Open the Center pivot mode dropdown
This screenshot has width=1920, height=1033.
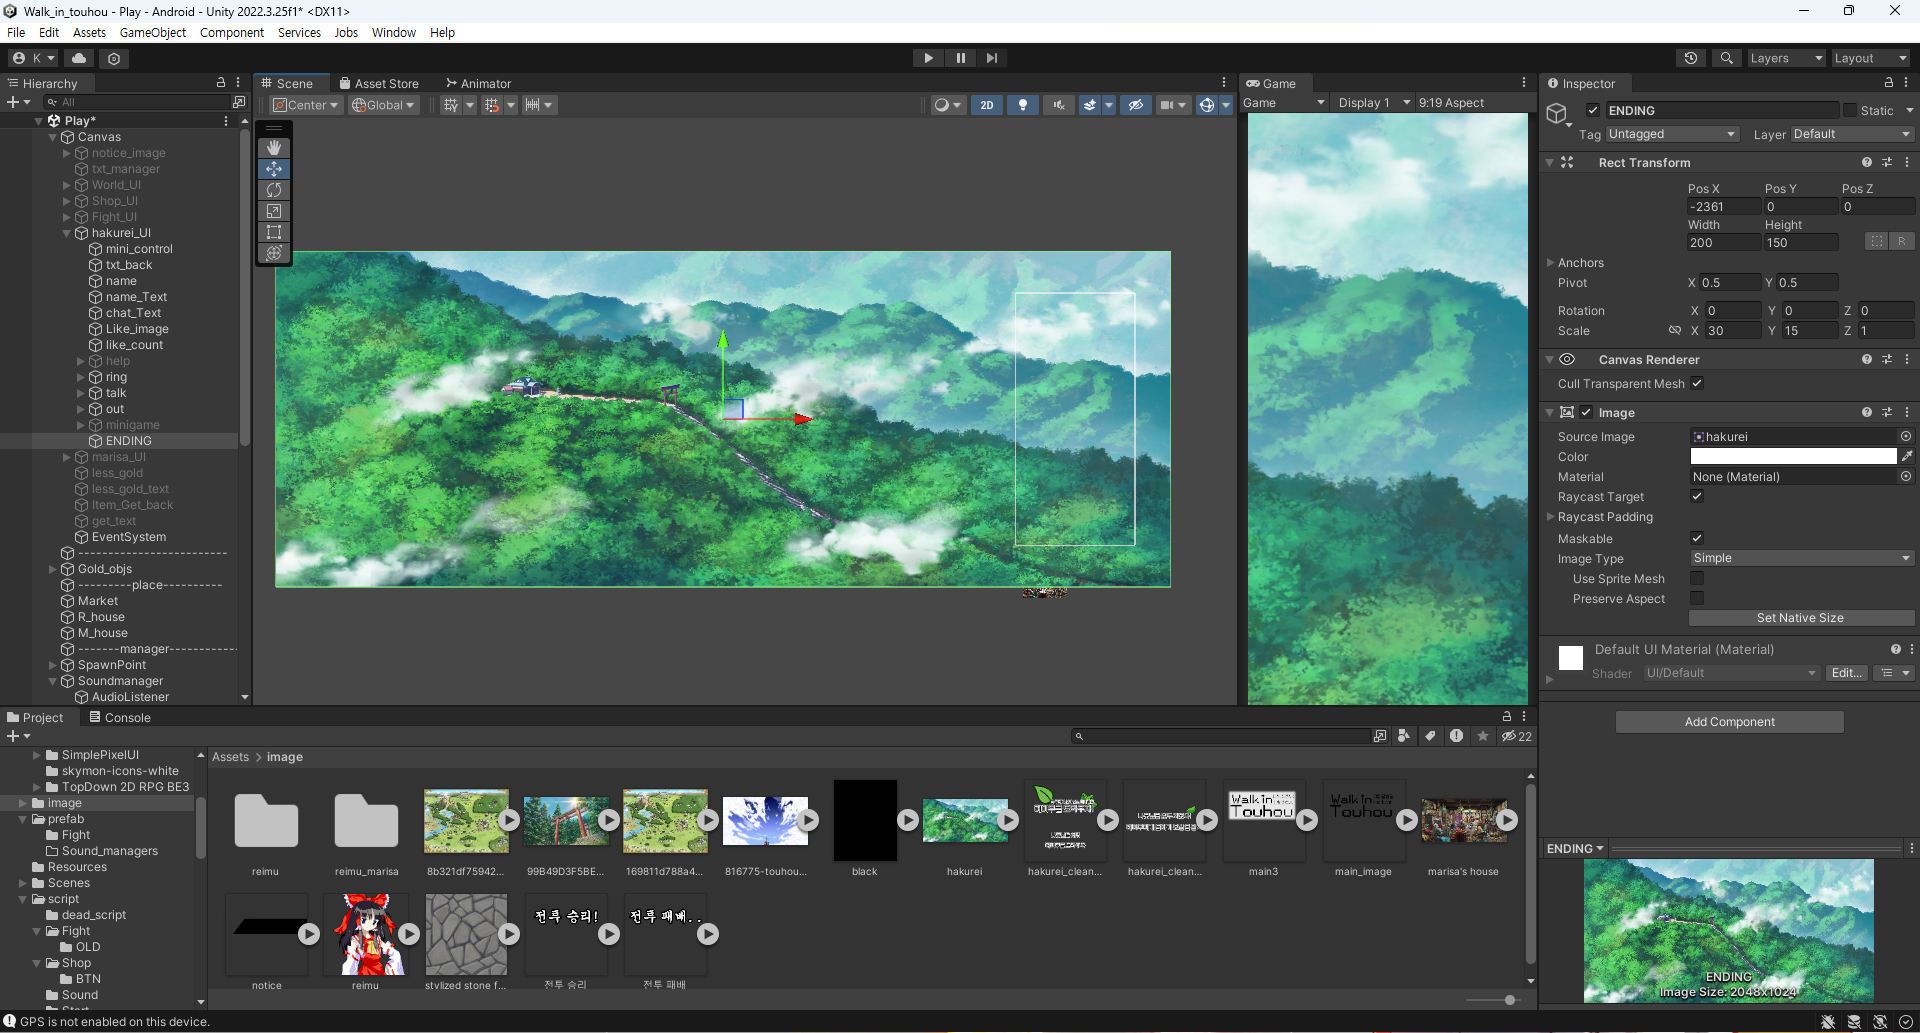point(306,105)
